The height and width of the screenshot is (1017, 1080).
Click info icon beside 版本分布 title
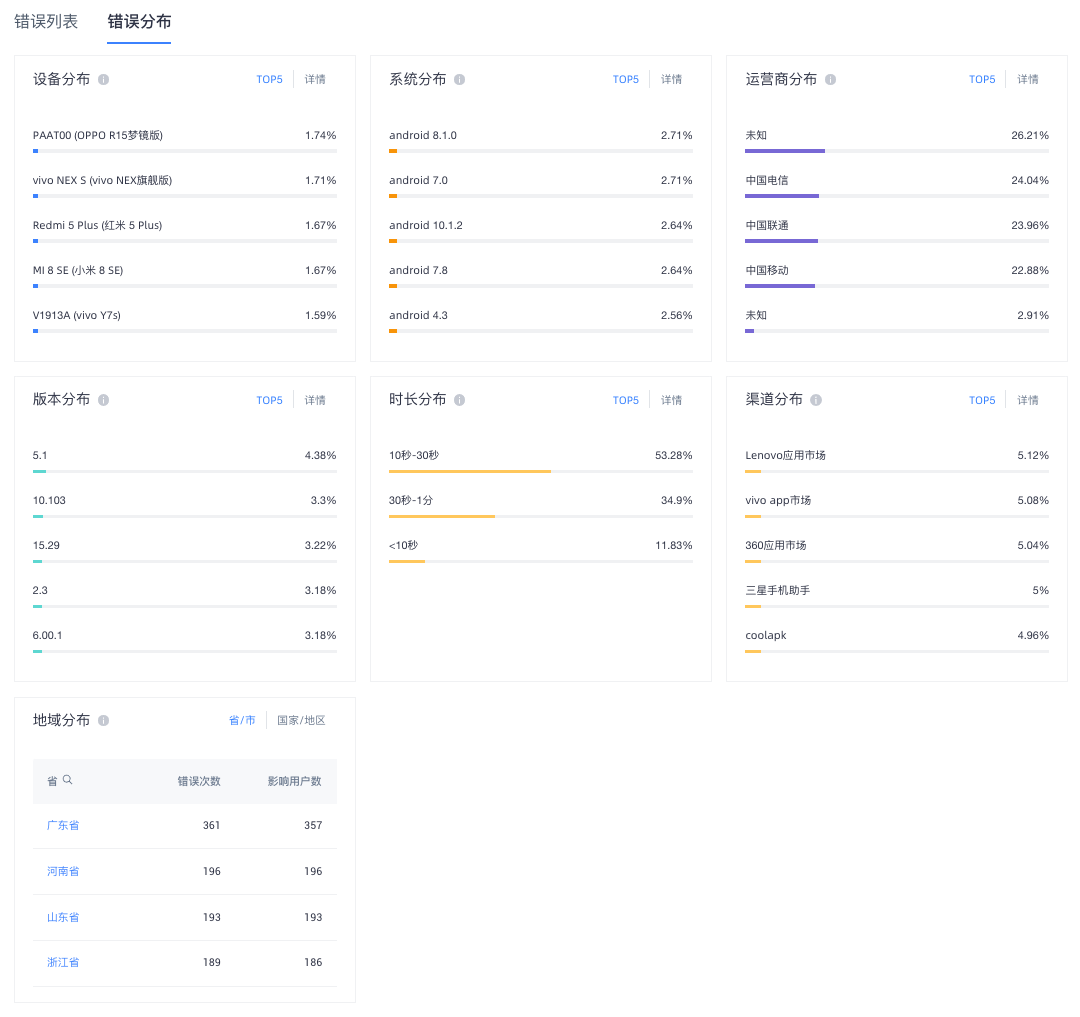(x=103, y=400)
